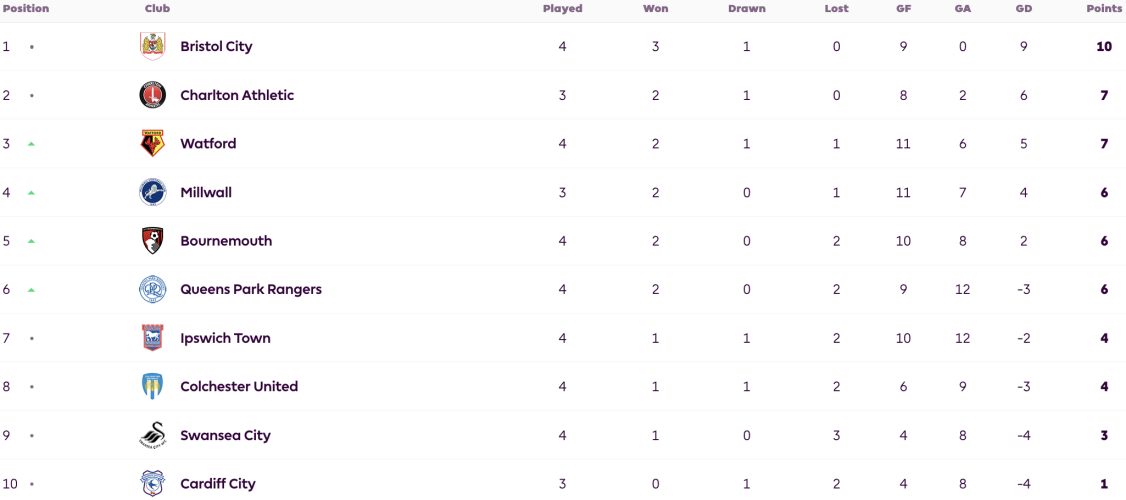Click Millwall's green upward movement indicator

(31, 193)
